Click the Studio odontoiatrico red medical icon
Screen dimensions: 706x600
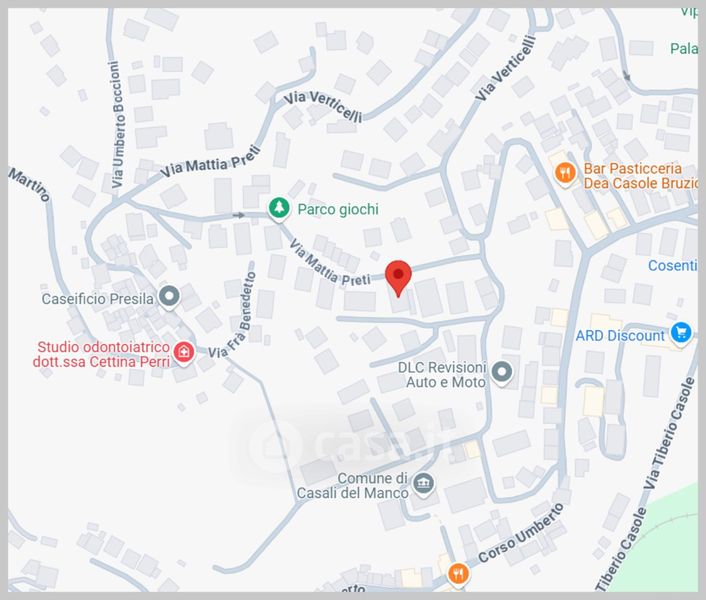[184, 352]
